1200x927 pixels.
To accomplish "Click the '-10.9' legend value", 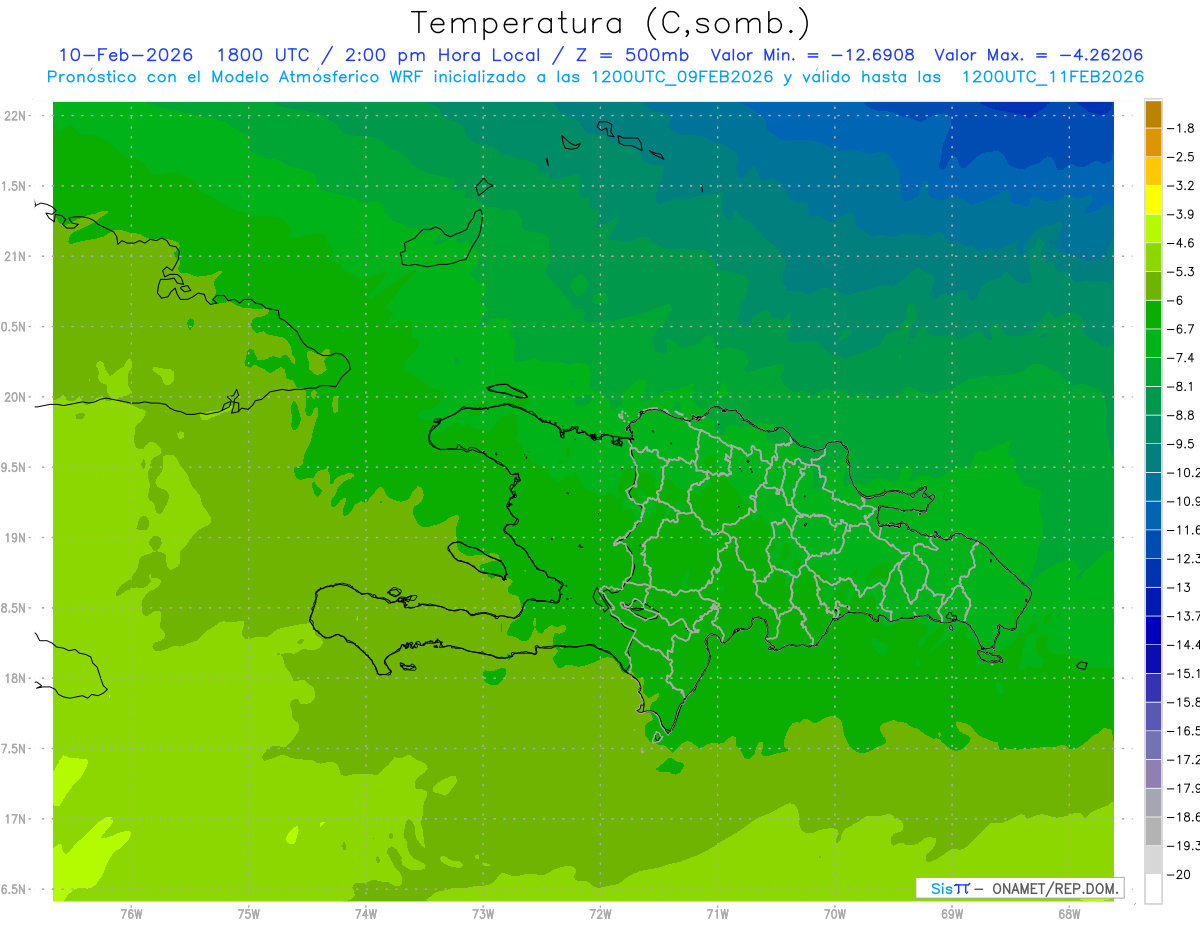I will coord(1184,501).
